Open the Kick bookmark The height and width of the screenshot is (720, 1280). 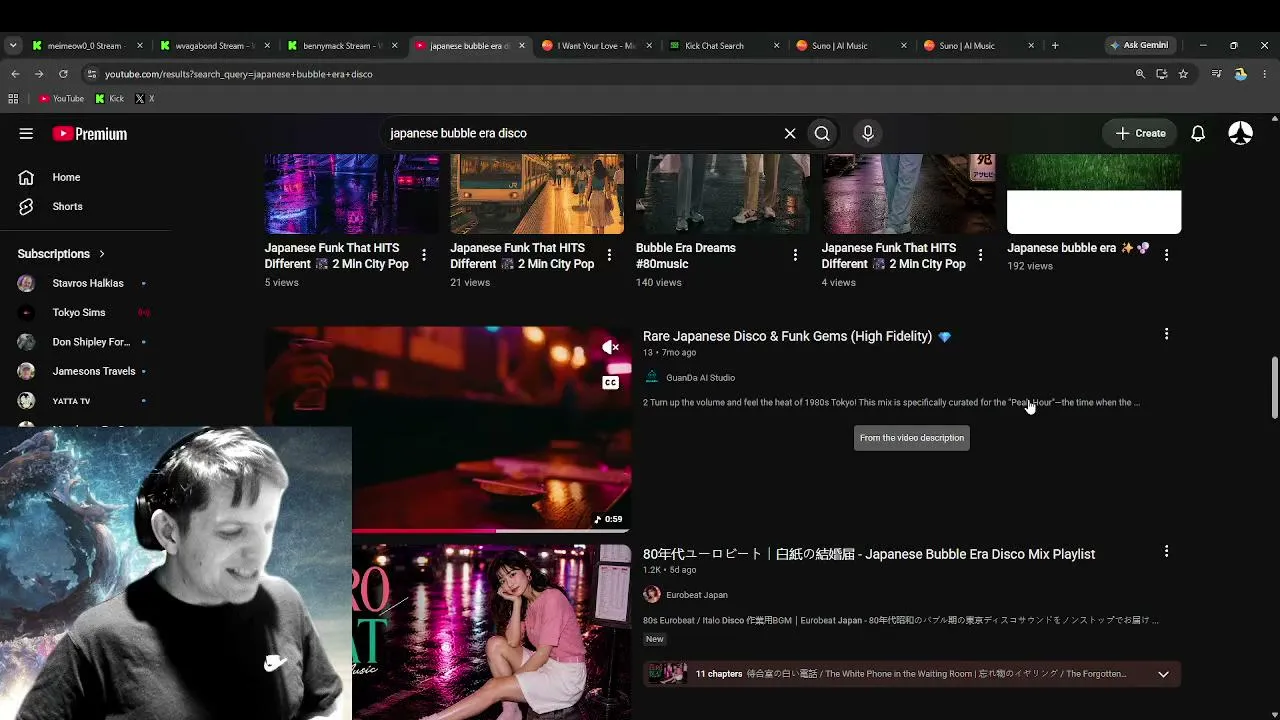[x=110, y=99]
